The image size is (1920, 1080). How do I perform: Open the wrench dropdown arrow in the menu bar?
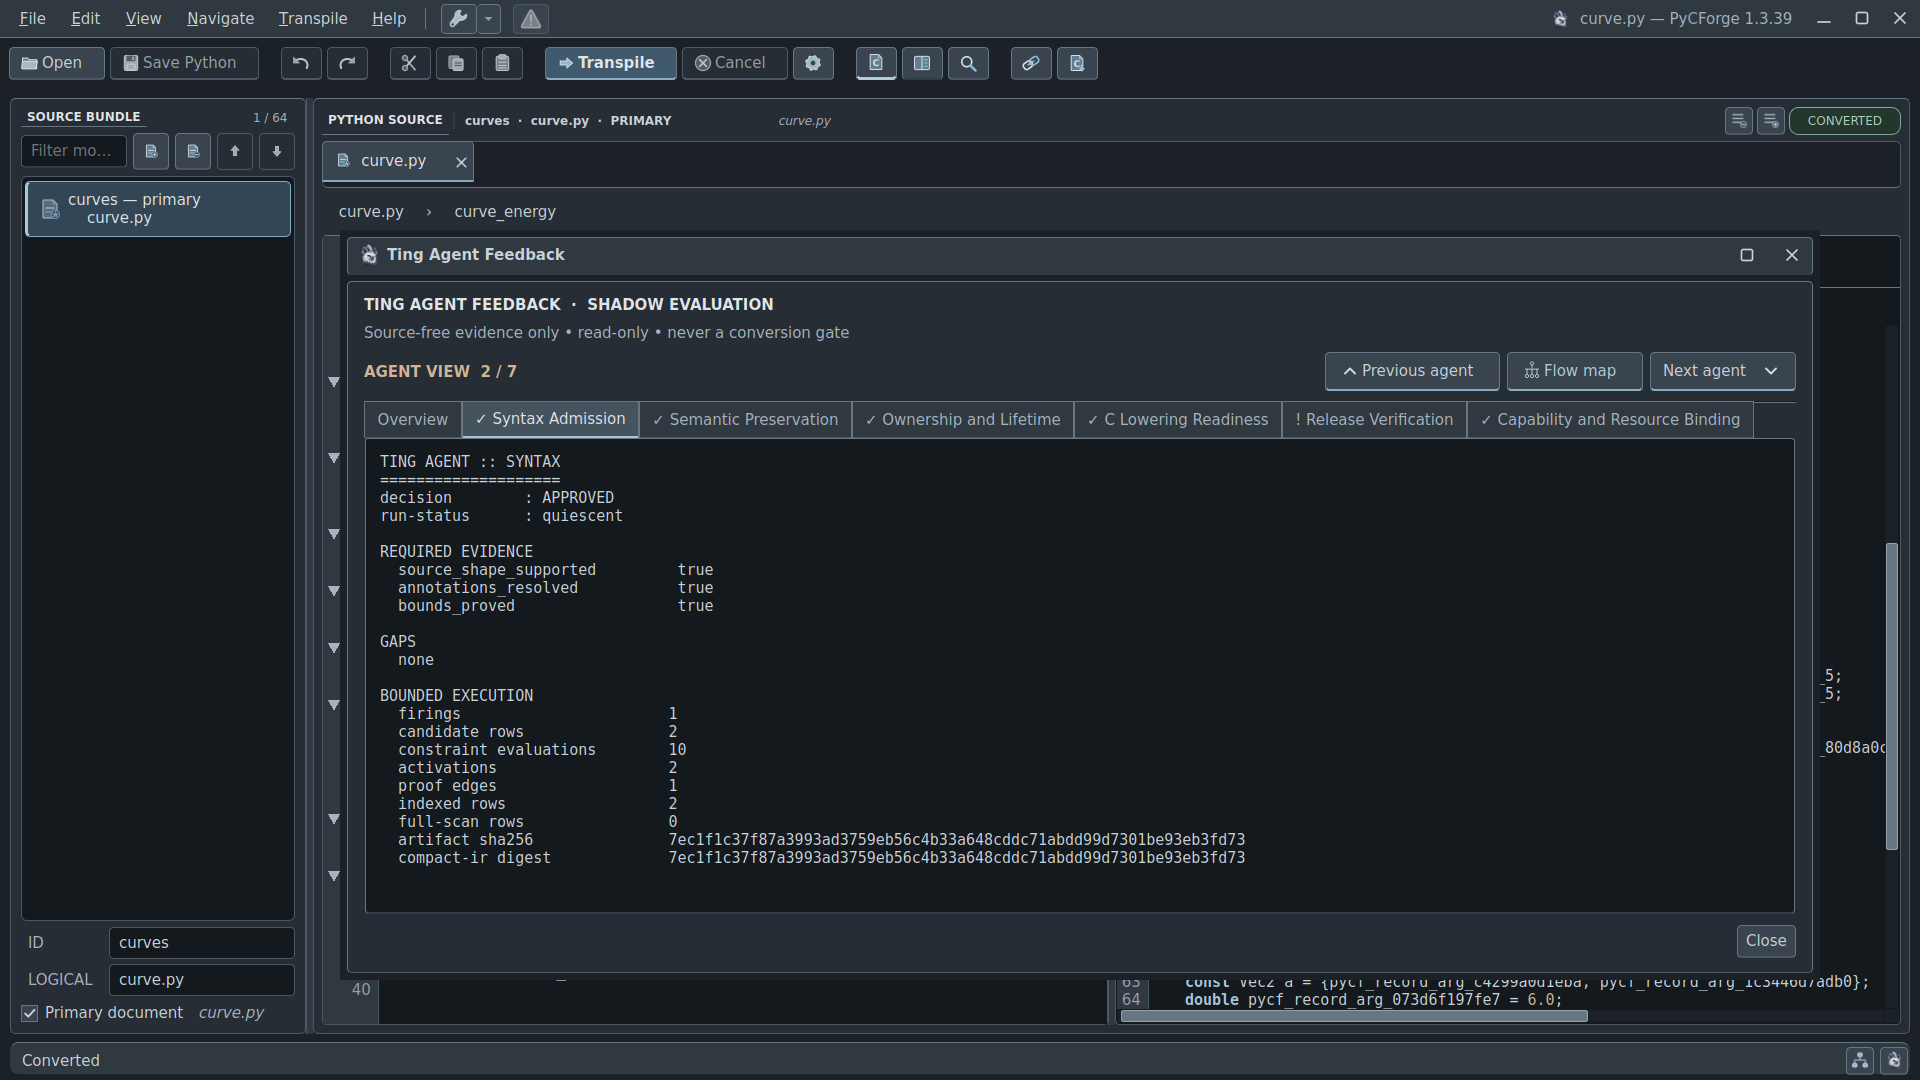click(x=488, y=18)
